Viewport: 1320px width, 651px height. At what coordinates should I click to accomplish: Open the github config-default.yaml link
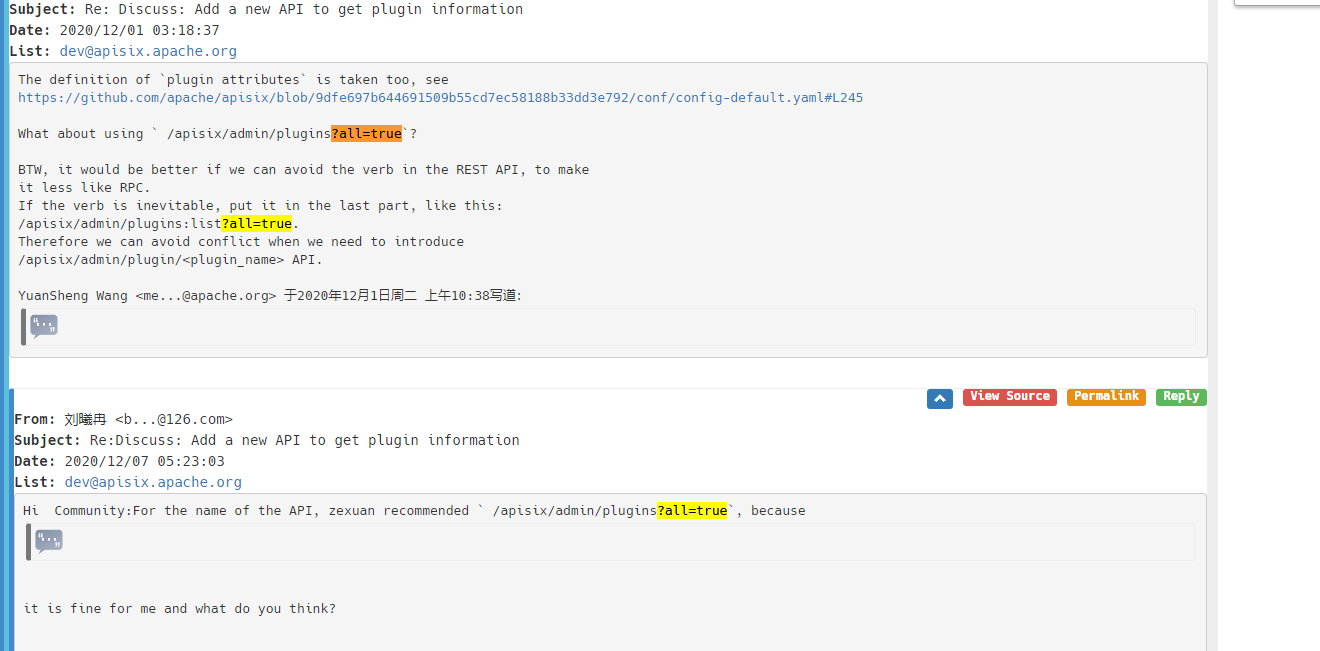pyautogui.click(x=440, y=98)
